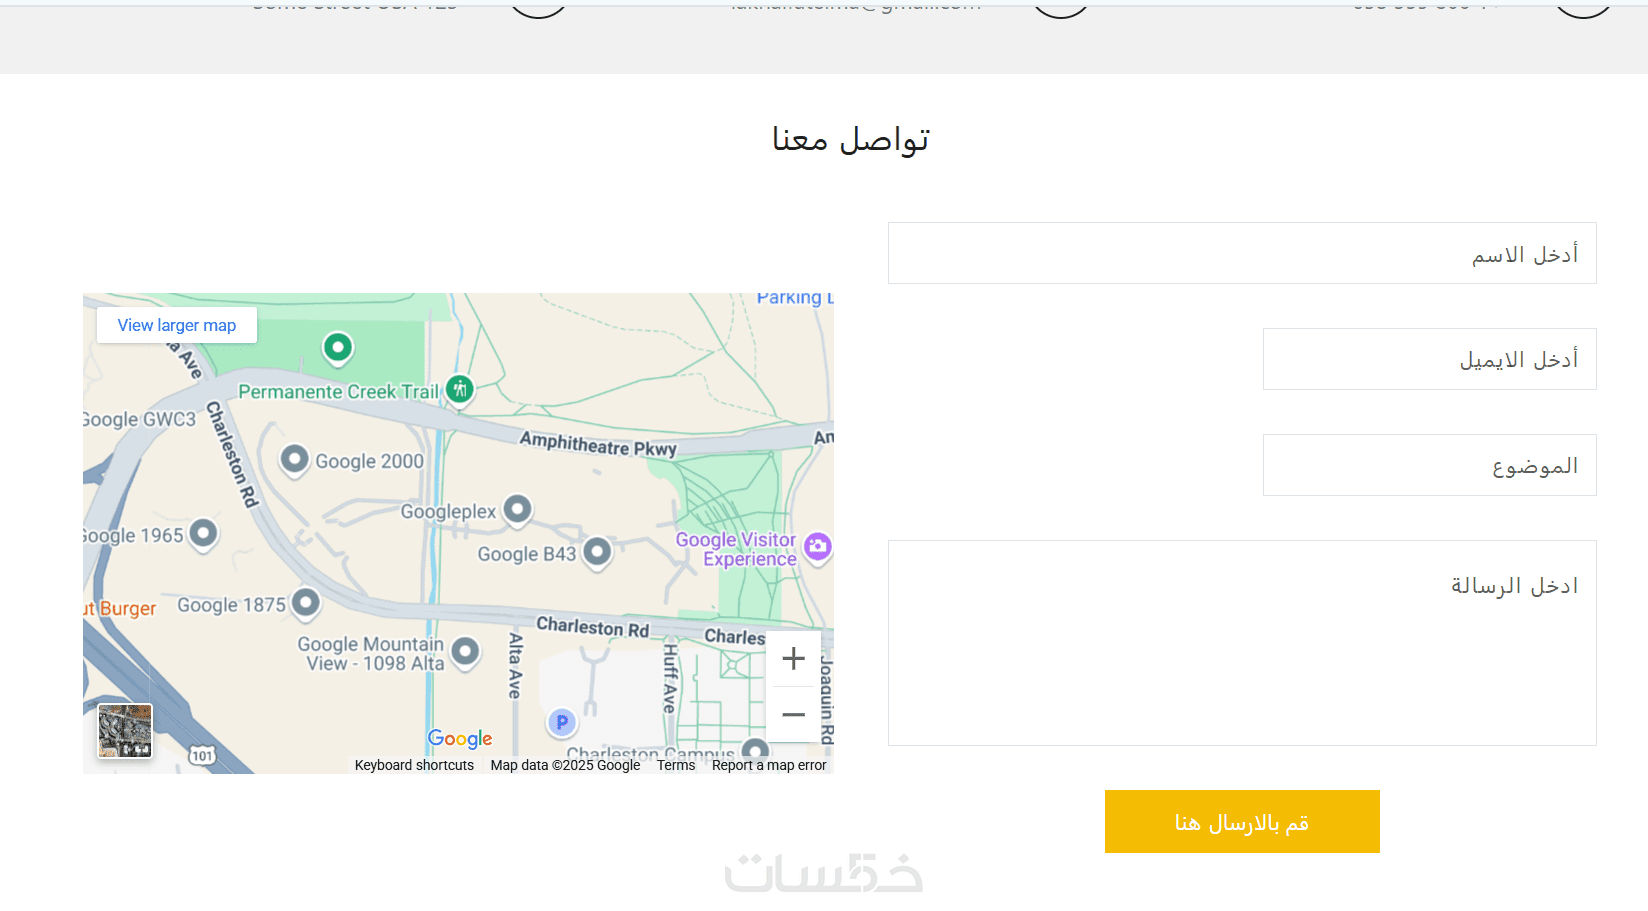Open the map Terms link
Screen dimensions: 1648x911
coord(676,765)
